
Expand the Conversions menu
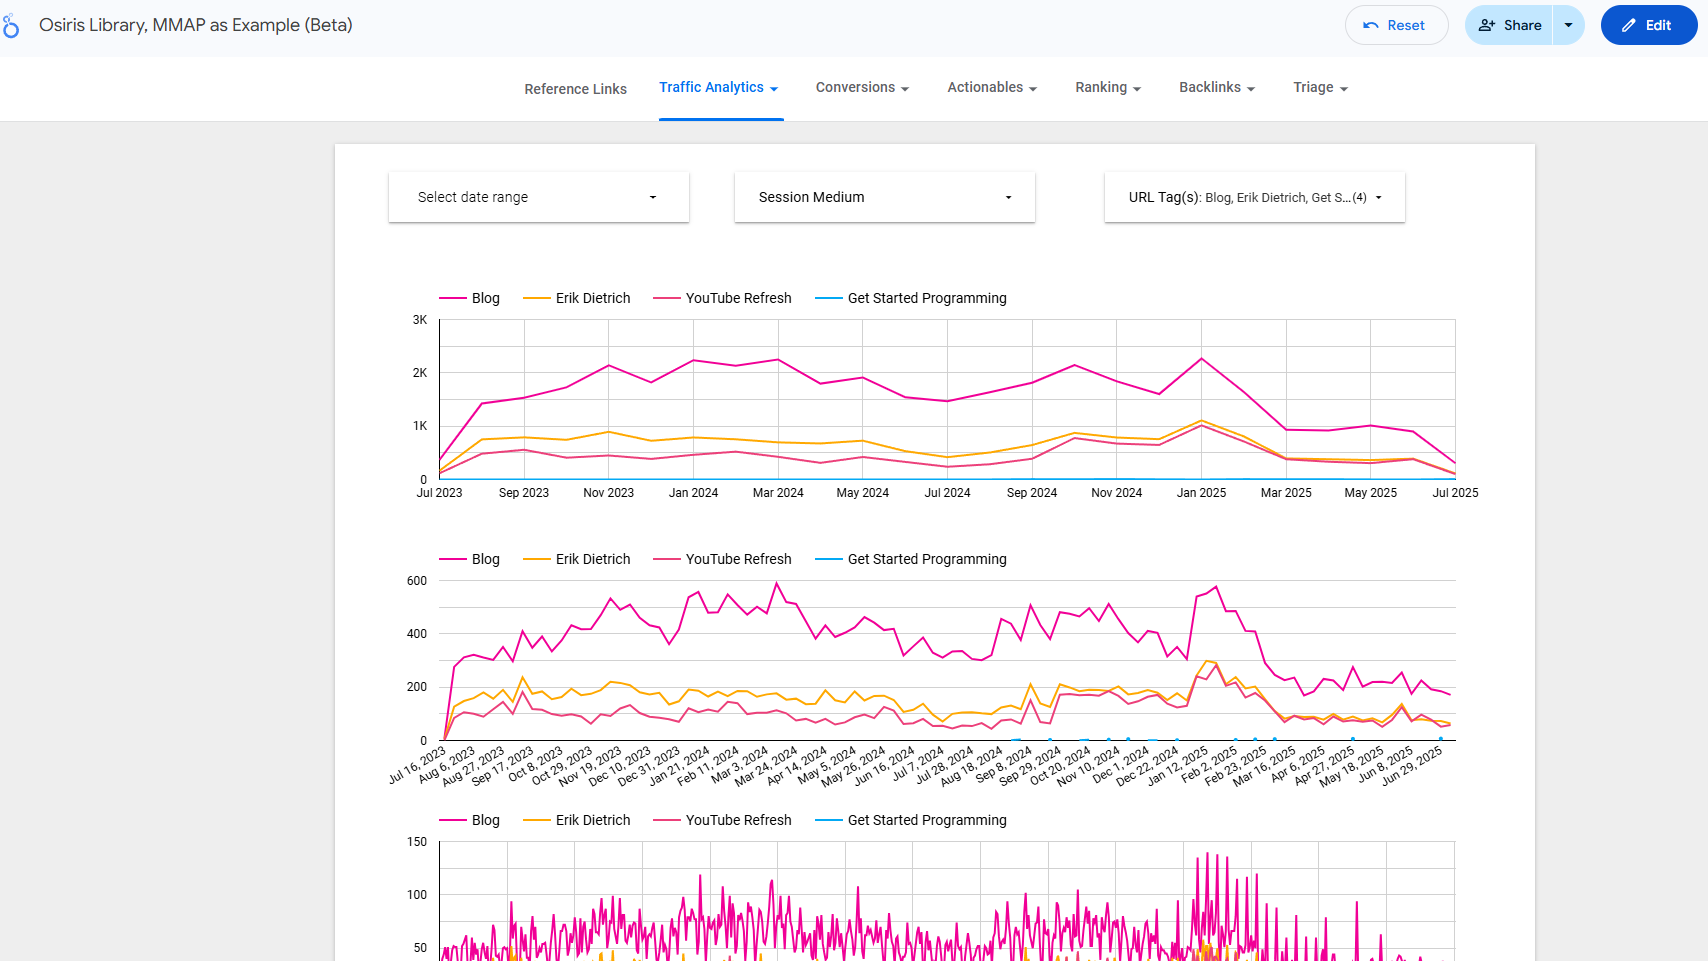pyautogui.click(x=862, y=88)
